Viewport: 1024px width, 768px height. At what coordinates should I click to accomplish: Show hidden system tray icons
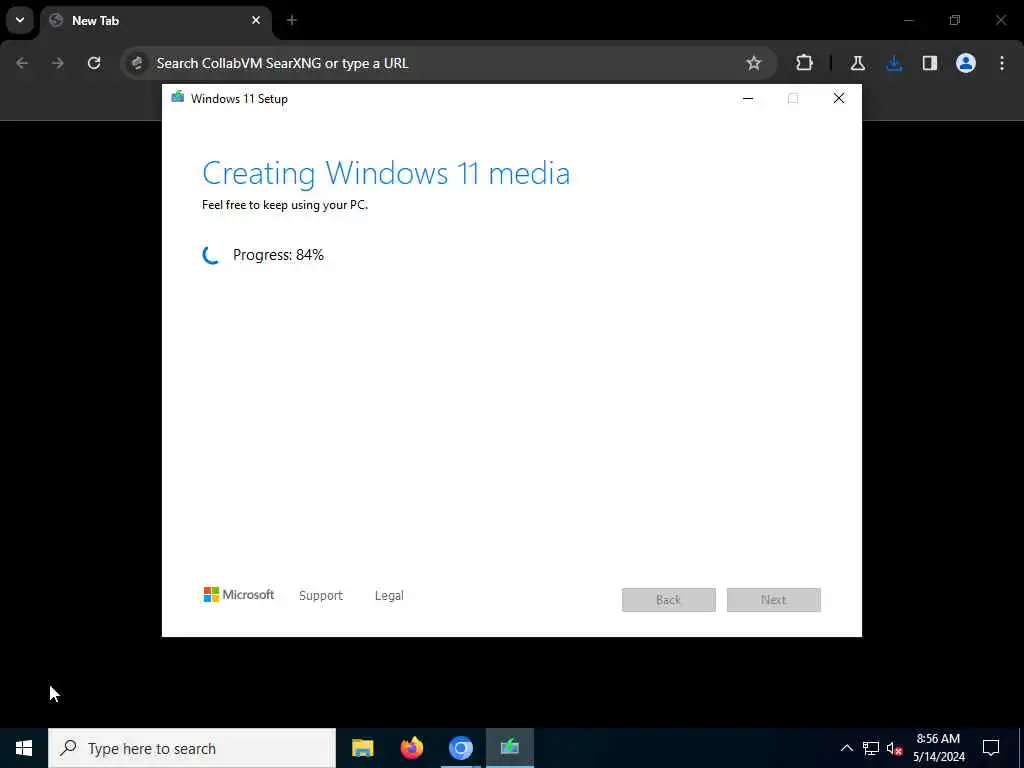point(846,748)
